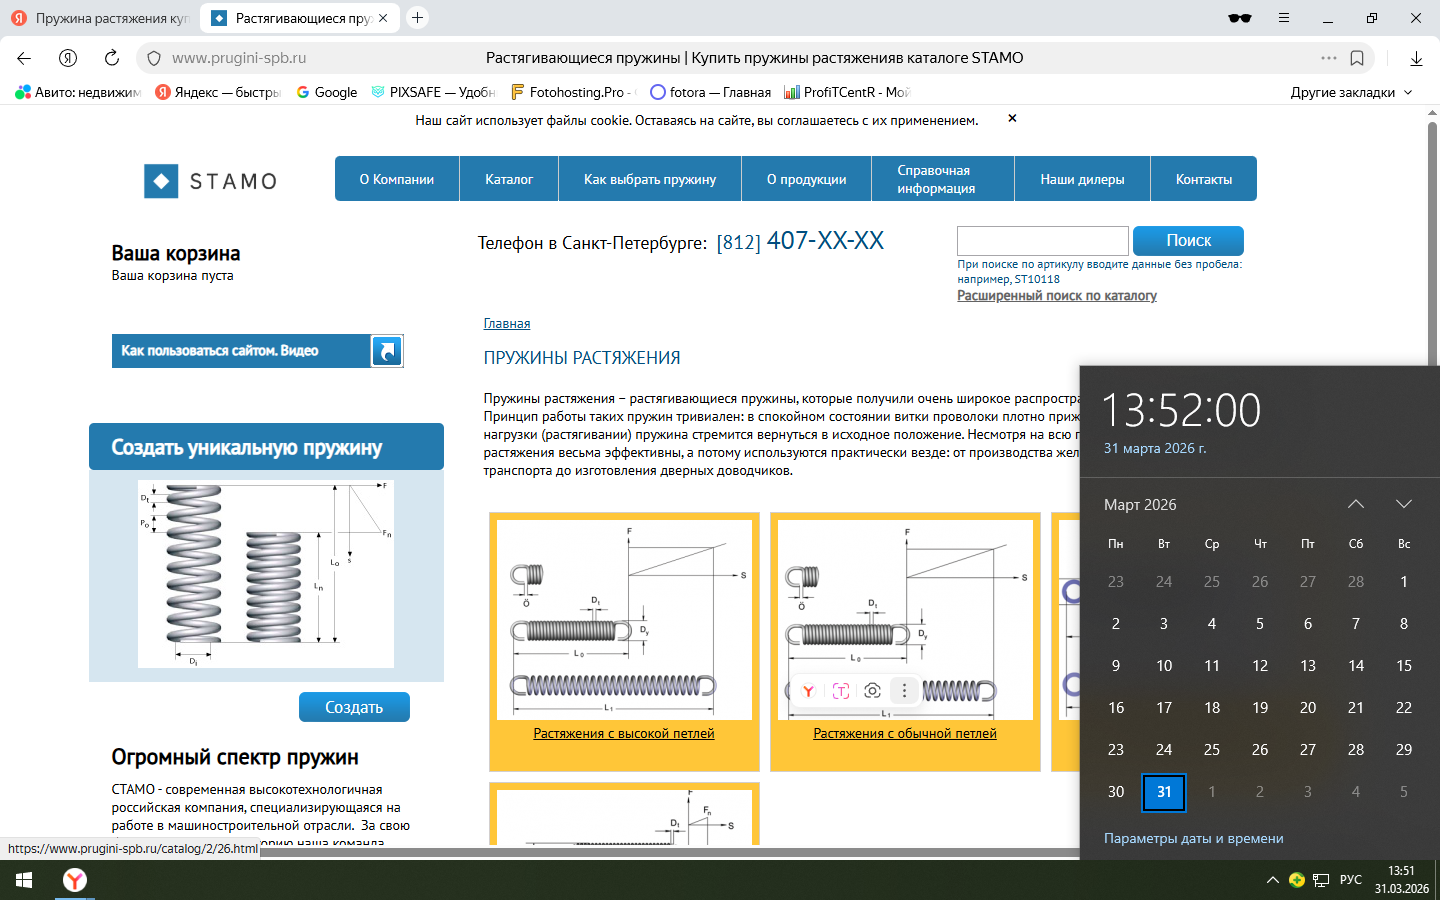
Task: Click the site search input field
Action: pos(1043,241)
